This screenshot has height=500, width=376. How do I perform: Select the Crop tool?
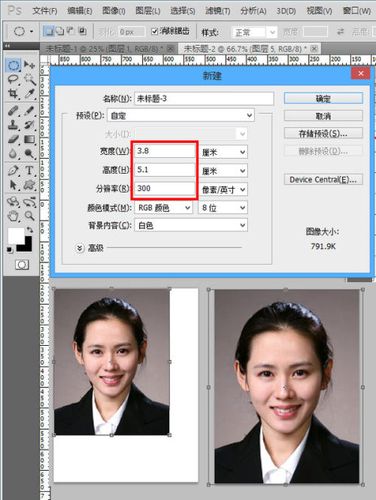(13, 94)
